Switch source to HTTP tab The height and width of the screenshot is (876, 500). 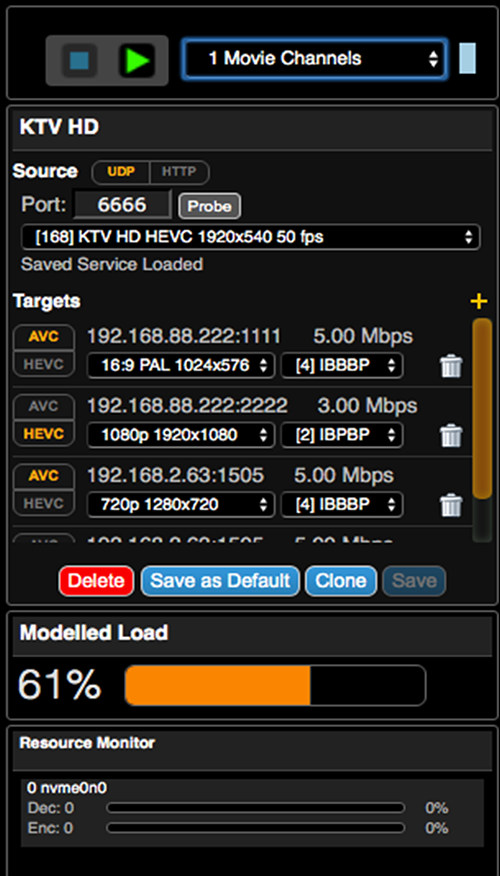pyautogui.click(x=179, y=172)
